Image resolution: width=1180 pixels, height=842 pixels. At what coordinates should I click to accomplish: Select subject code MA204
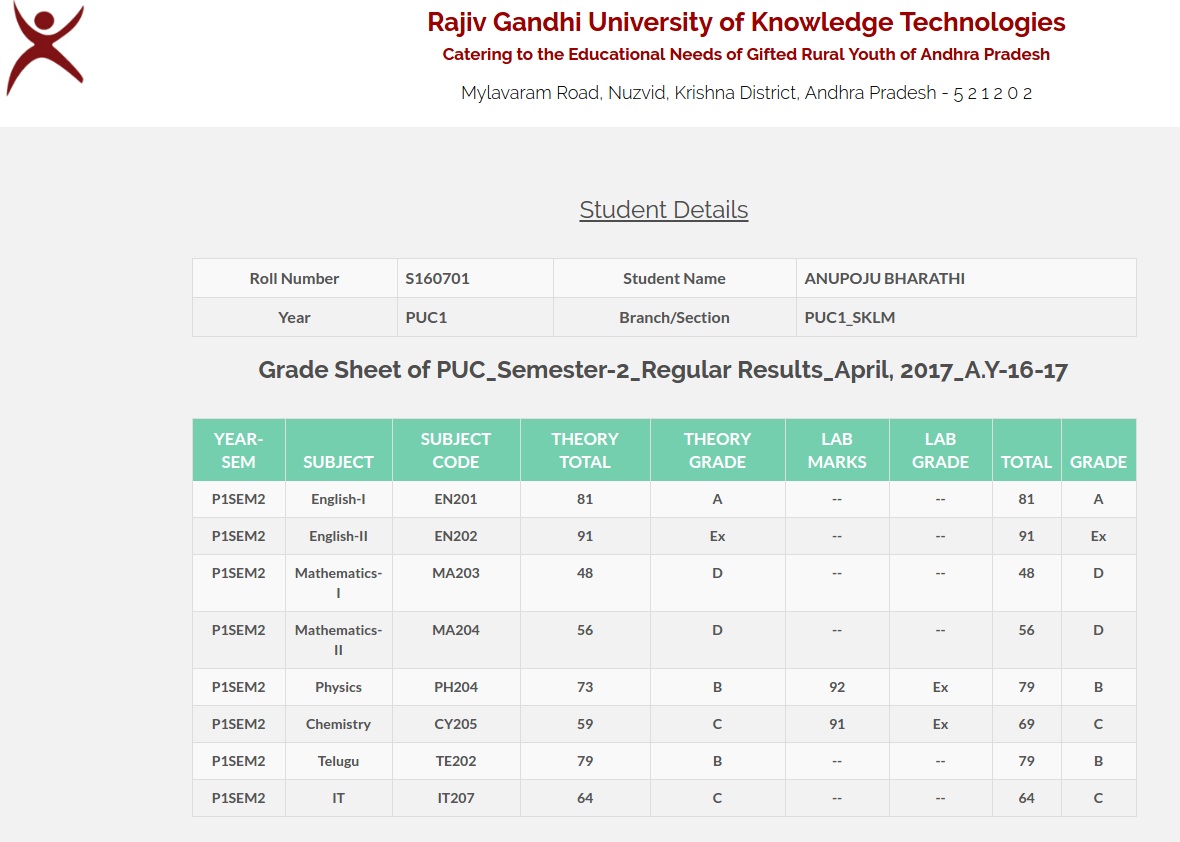click(456, 630)
